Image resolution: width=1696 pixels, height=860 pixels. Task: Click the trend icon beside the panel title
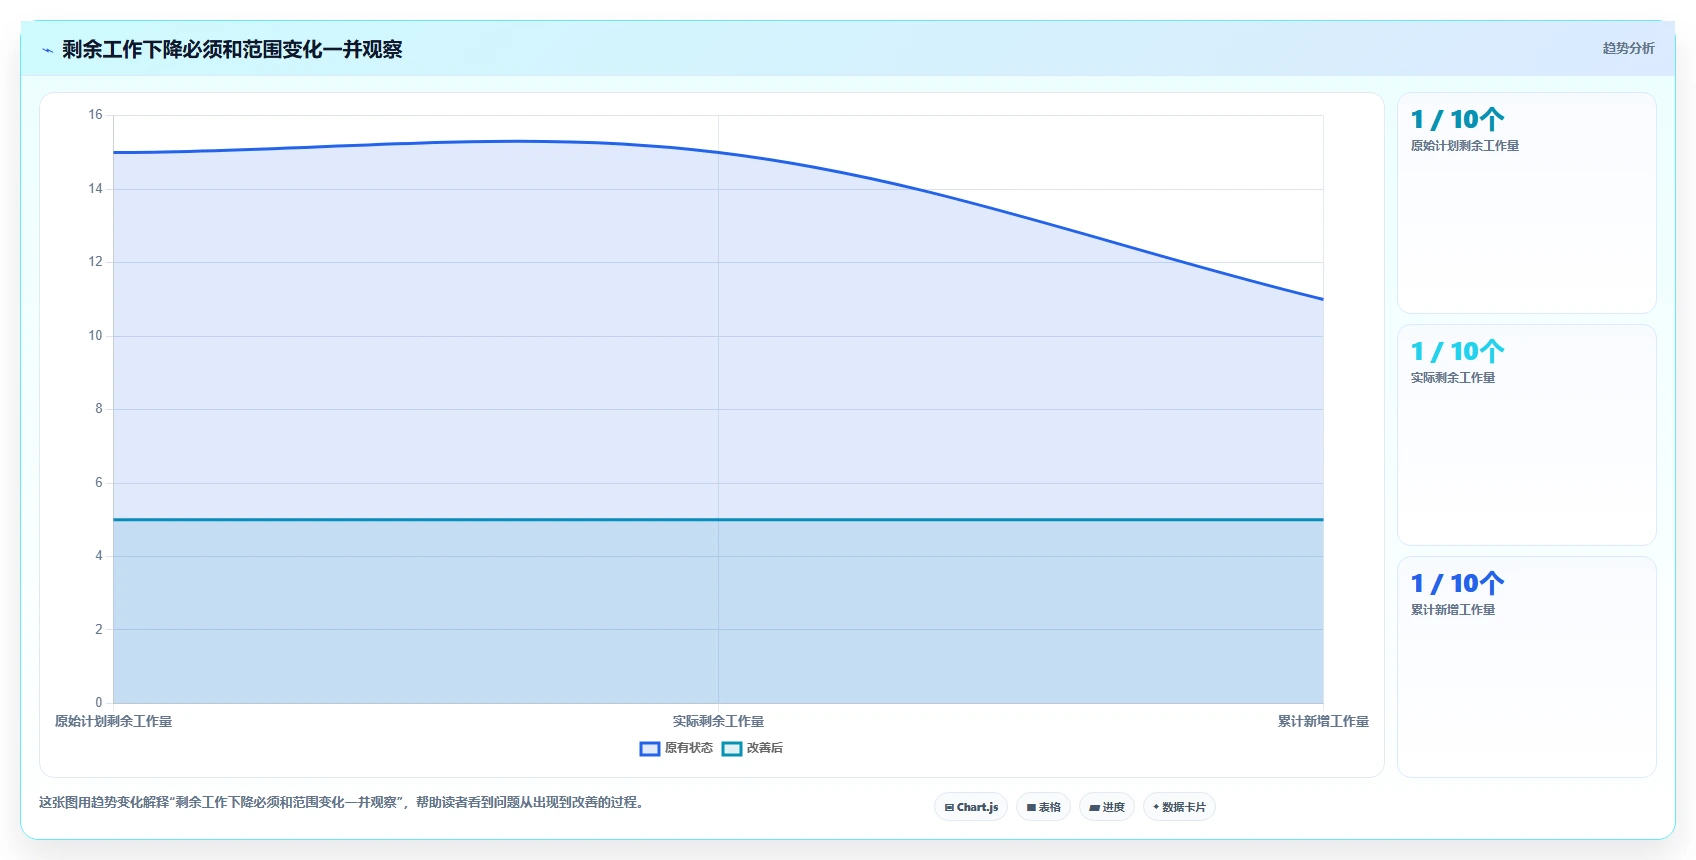coord(47,50)
